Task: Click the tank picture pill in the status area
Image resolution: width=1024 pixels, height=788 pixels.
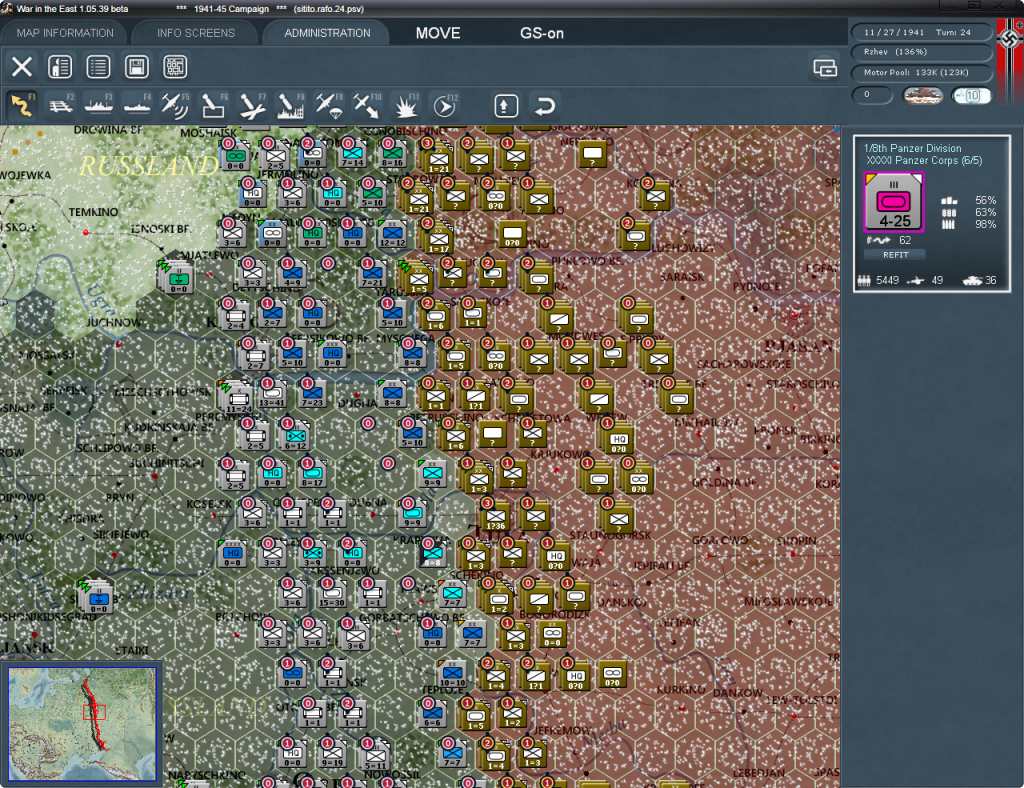Action: coord(922,95)
